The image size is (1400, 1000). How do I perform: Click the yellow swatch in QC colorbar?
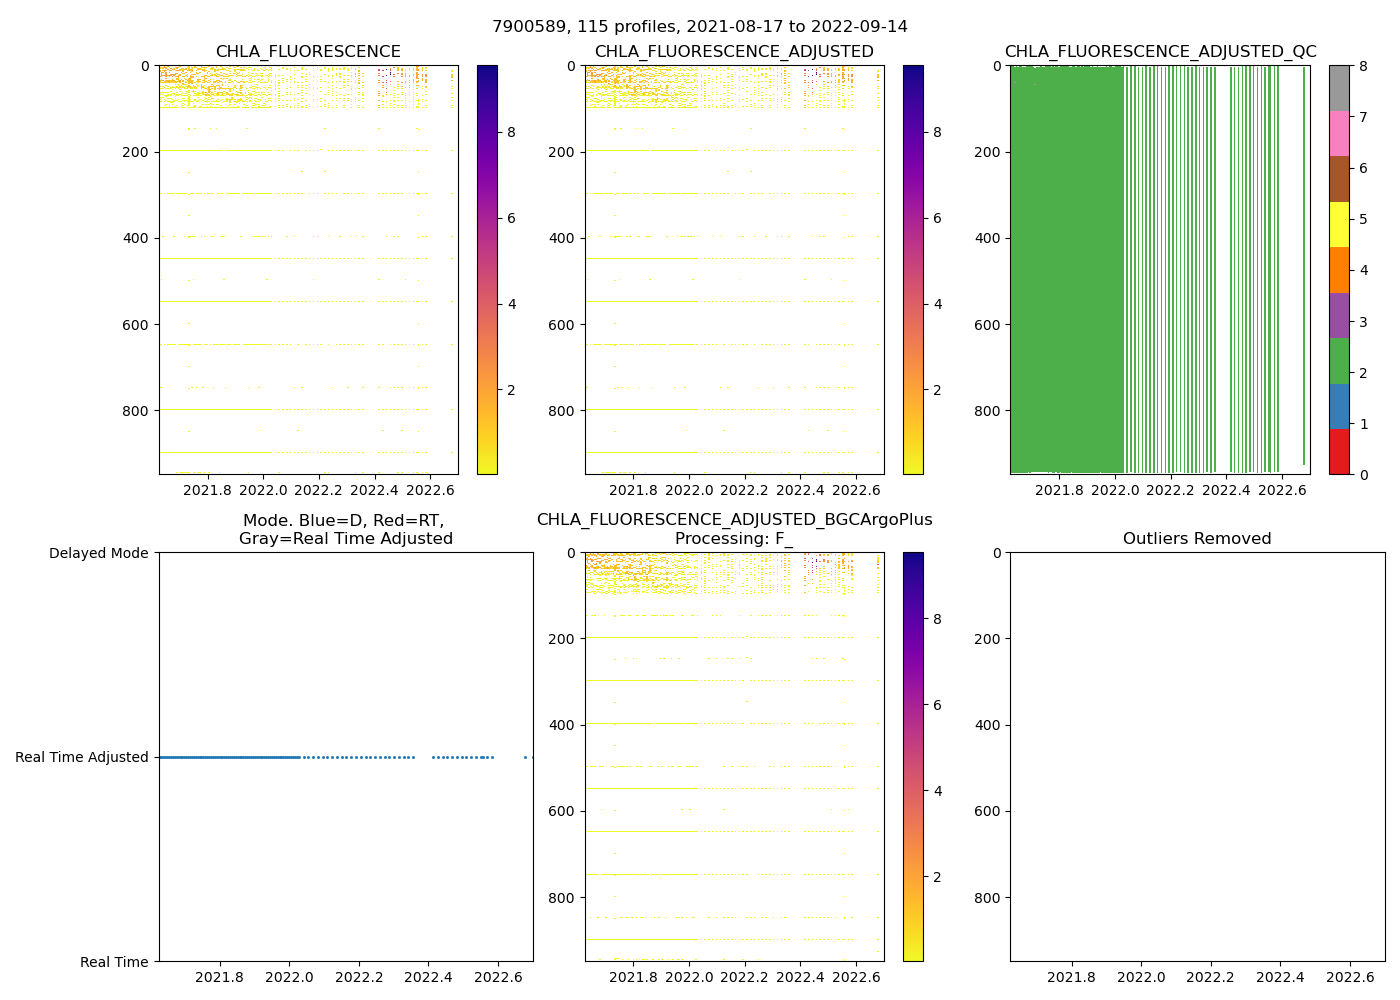[1339, 224]
